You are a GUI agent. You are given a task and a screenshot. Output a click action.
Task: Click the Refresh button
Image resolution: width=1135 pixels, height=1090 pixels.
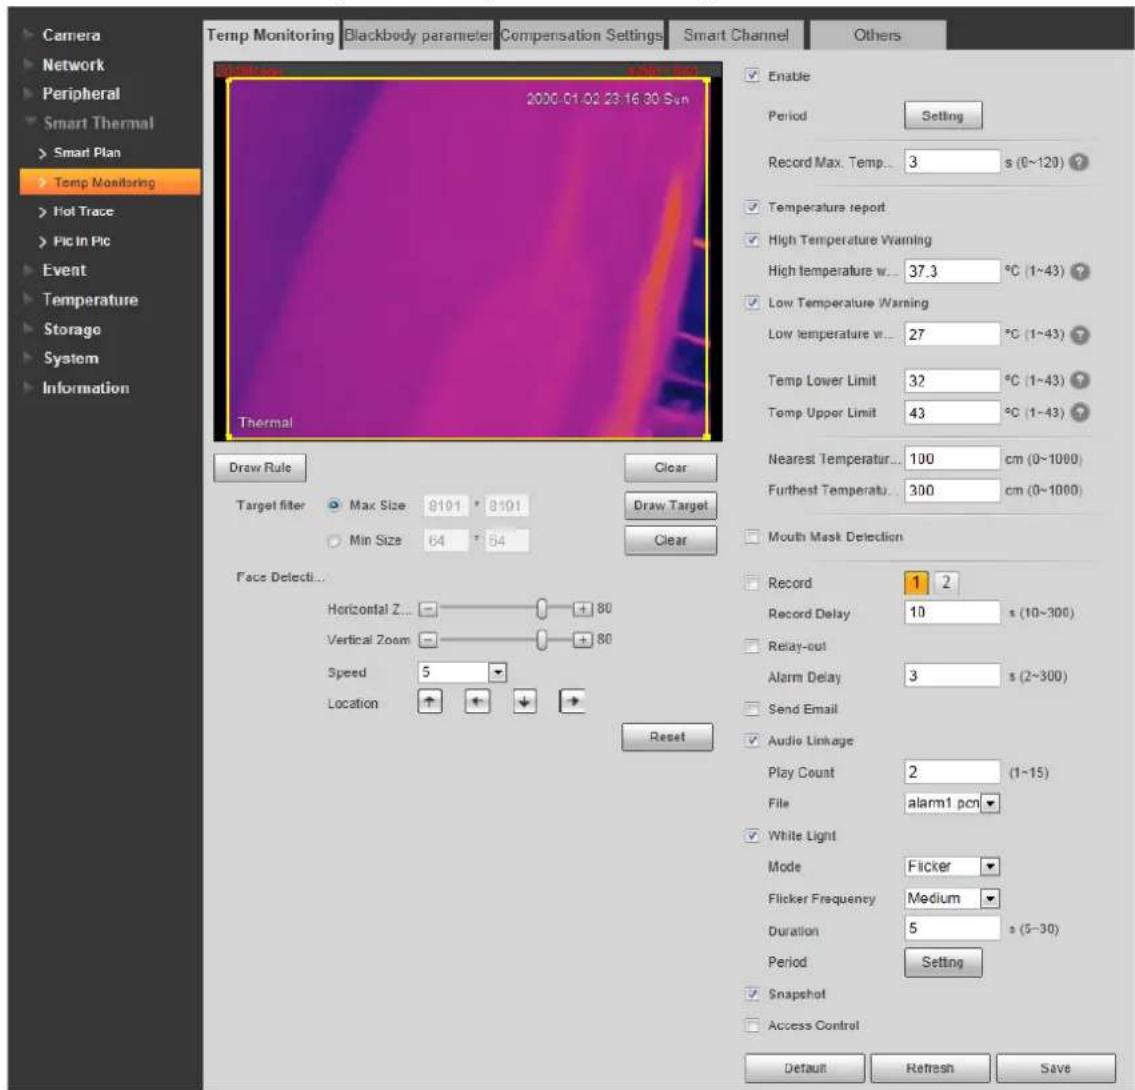(x=930, y=1068)
